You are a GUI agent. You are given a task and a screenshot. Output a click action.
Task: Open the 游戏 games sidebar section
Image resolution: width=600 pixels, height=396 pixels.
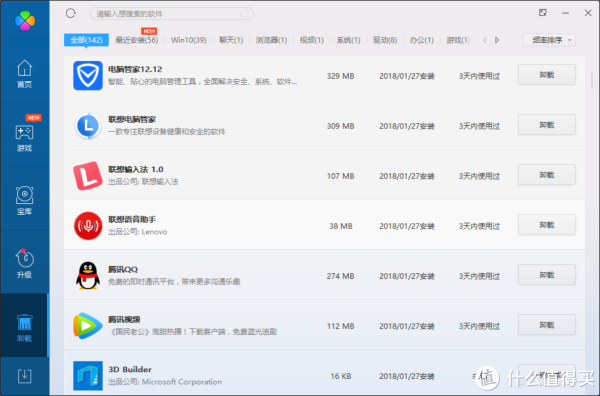pyautogui.click(x=24, y=137)
